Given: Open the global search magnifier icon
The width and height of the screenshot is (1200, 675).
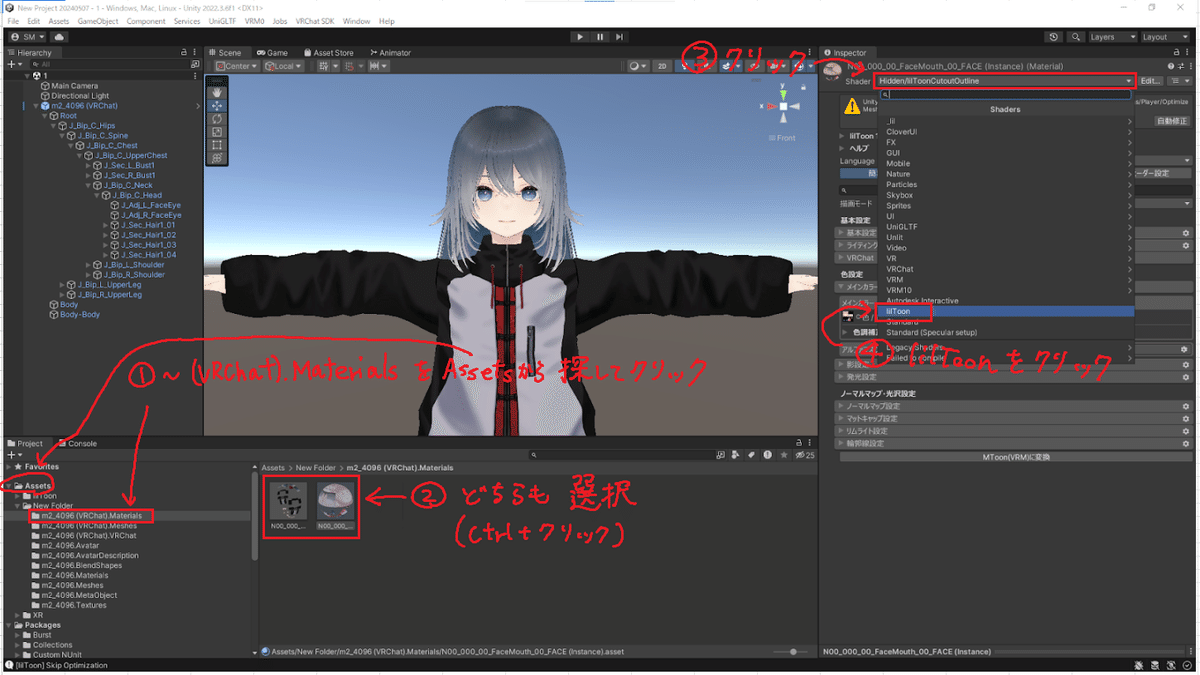Looking at the screenshot, I should [1076, 37].
